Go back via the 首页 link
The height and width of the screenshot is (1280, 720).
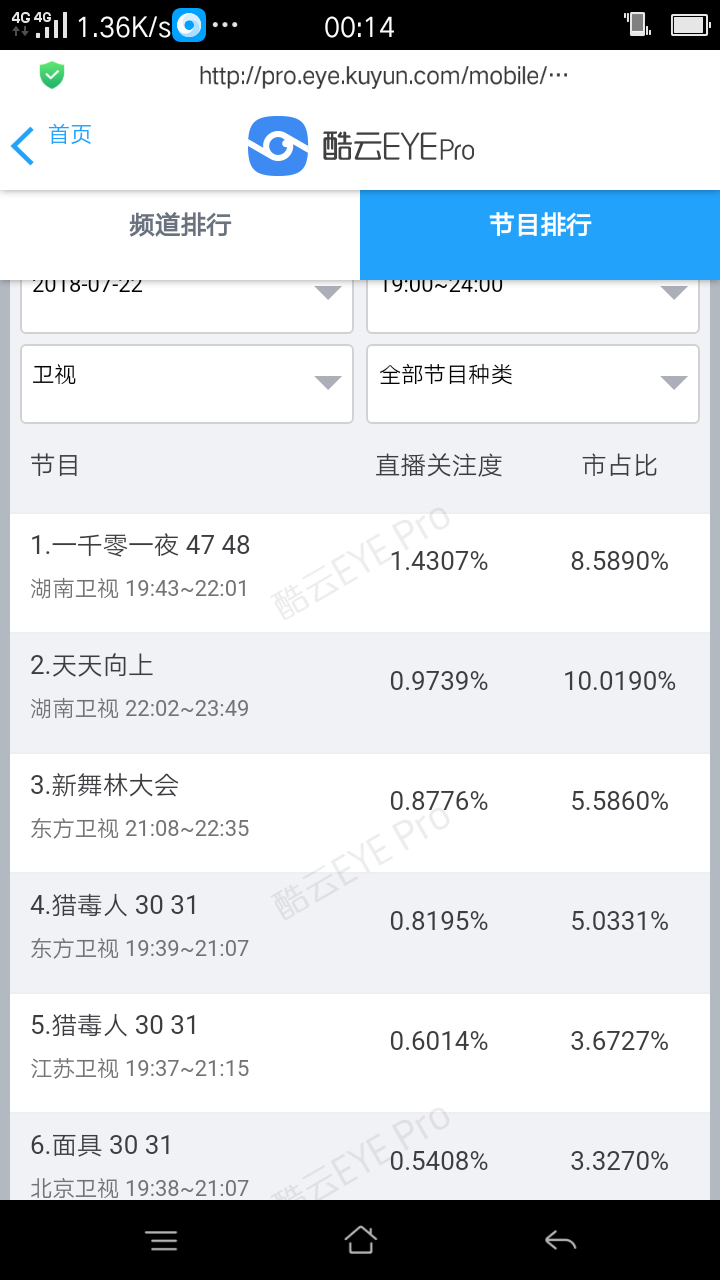click(70, 135)
